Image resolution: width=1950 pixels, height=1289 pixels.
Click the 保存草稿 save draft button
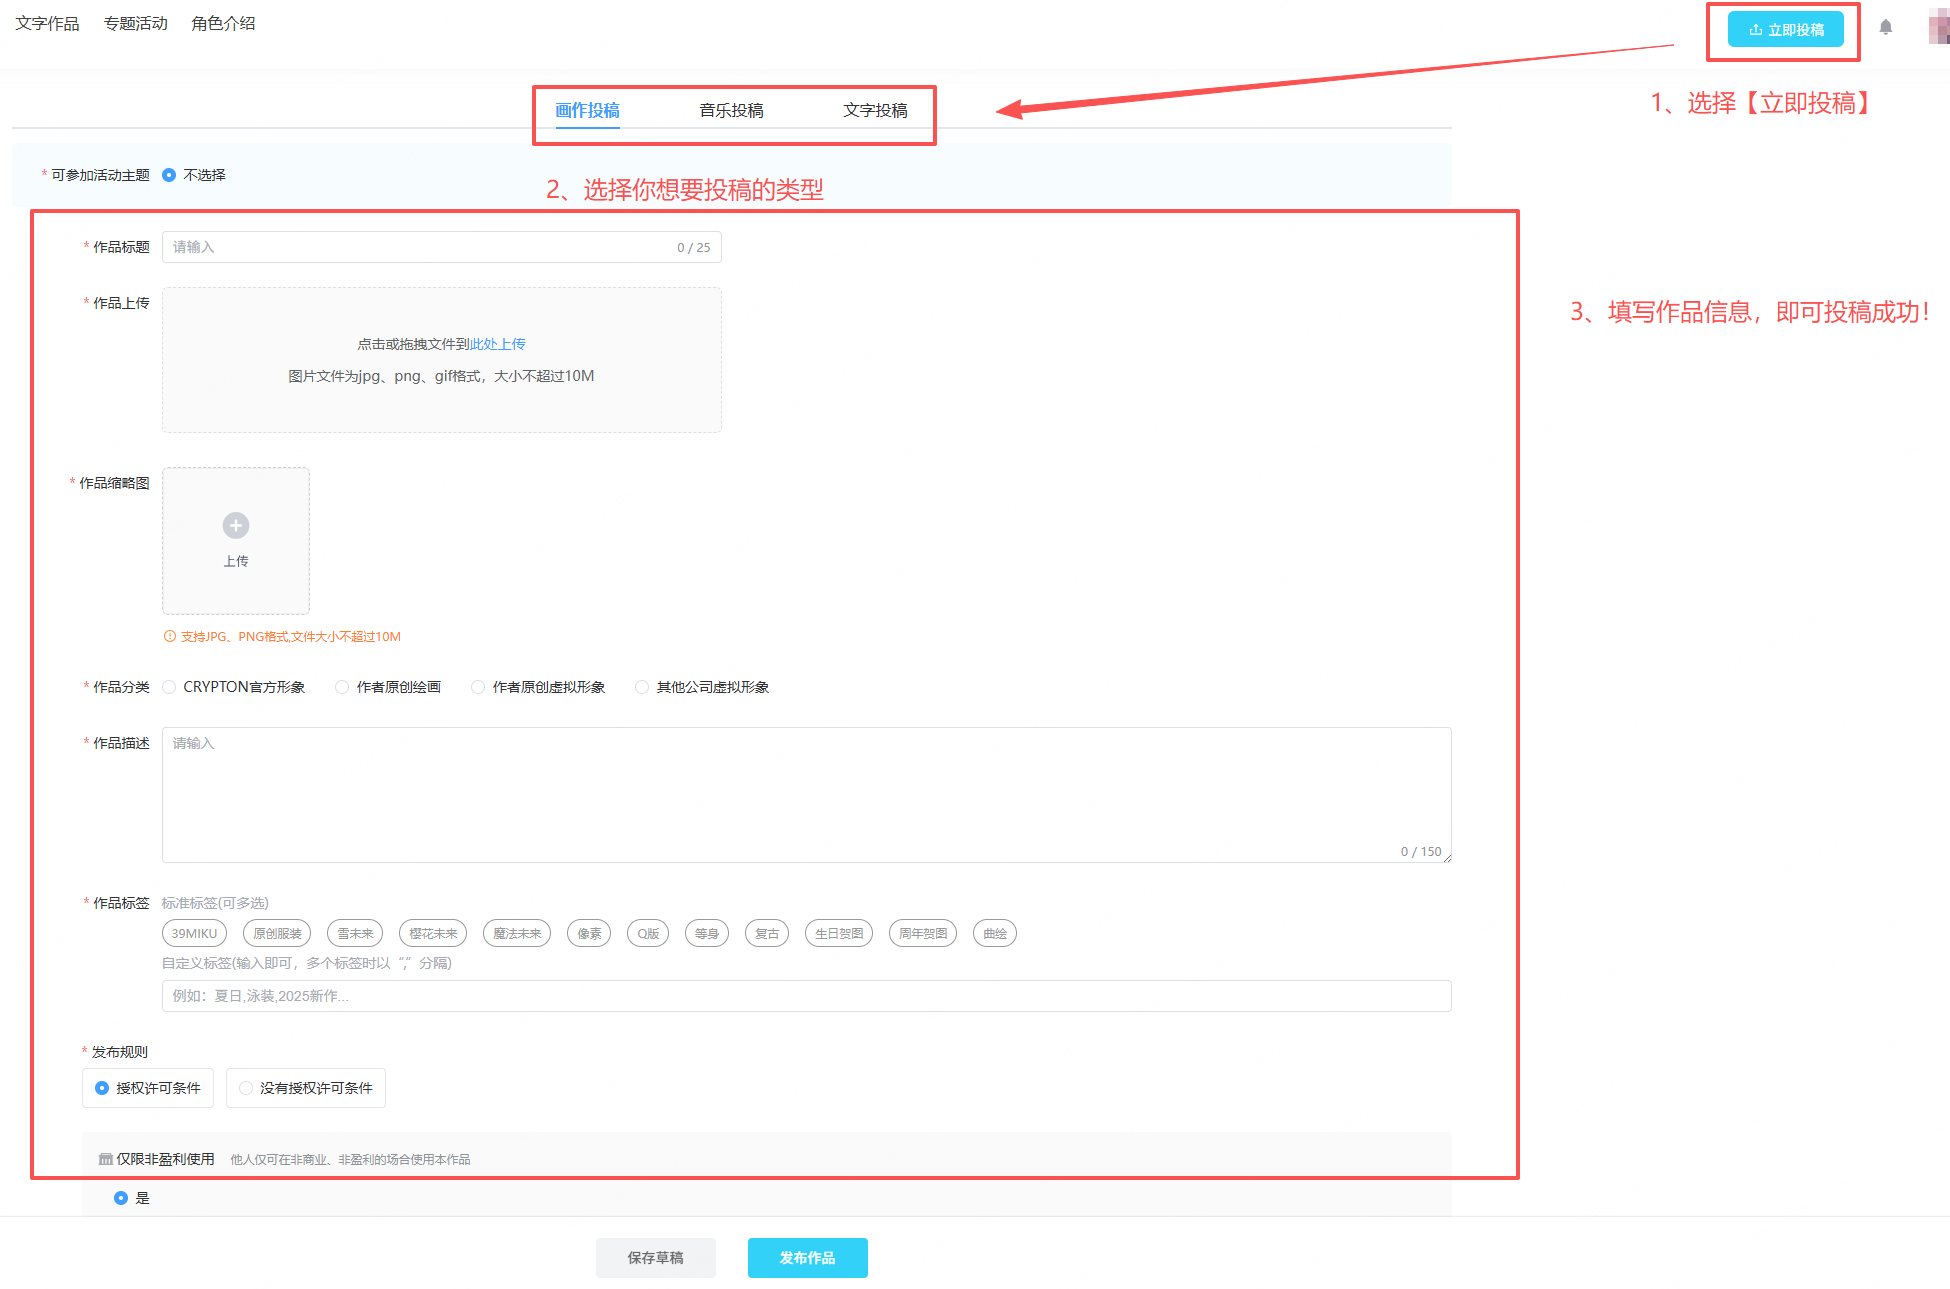[x=655, y=1258]
